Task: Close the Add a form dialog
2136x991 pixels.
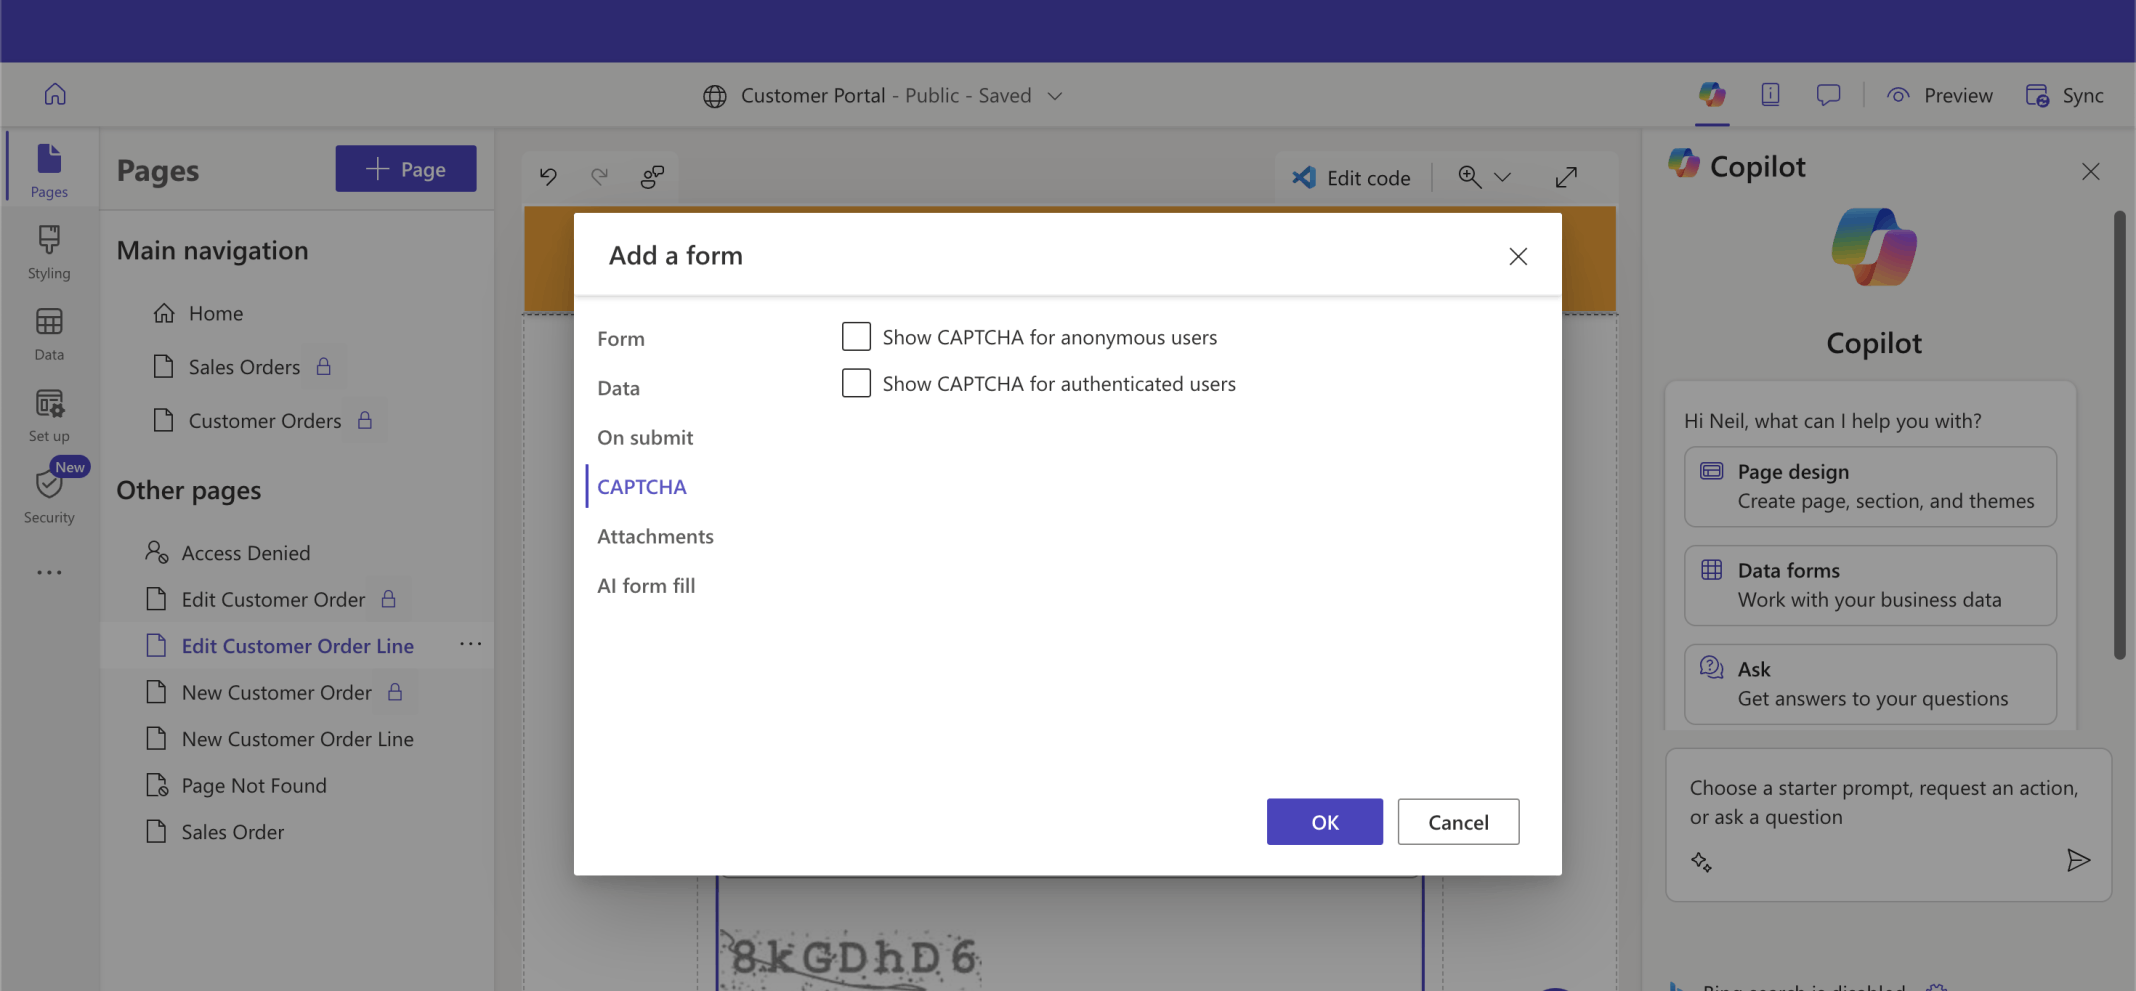Action: point(1518,256)
